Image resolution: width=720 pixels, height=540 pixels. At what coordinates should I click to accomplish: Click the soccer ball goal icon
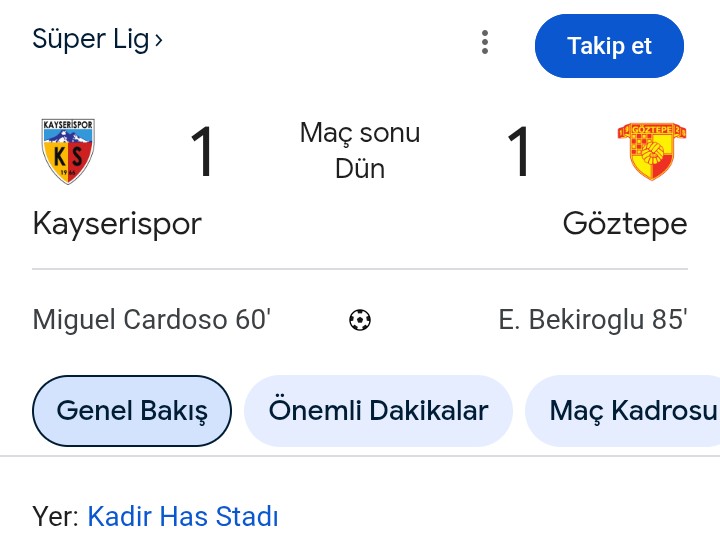click(360, 320)
